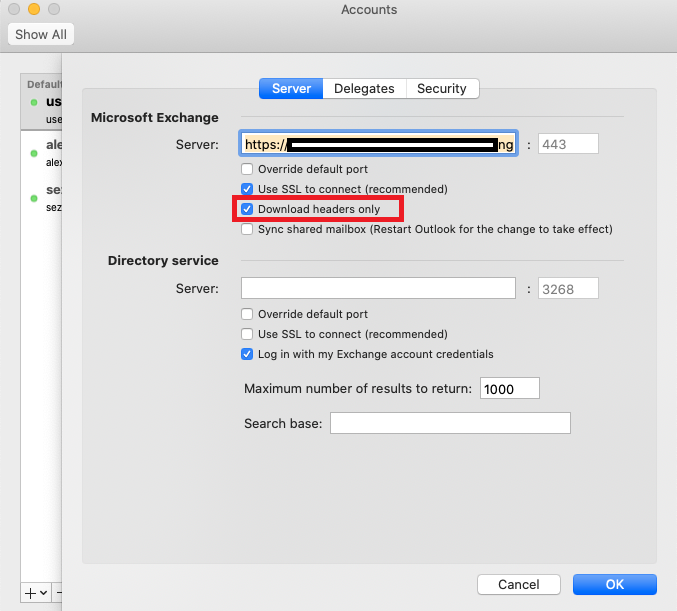
Task: Open the add account dropdown chevron
Action: tap(44, 593)
